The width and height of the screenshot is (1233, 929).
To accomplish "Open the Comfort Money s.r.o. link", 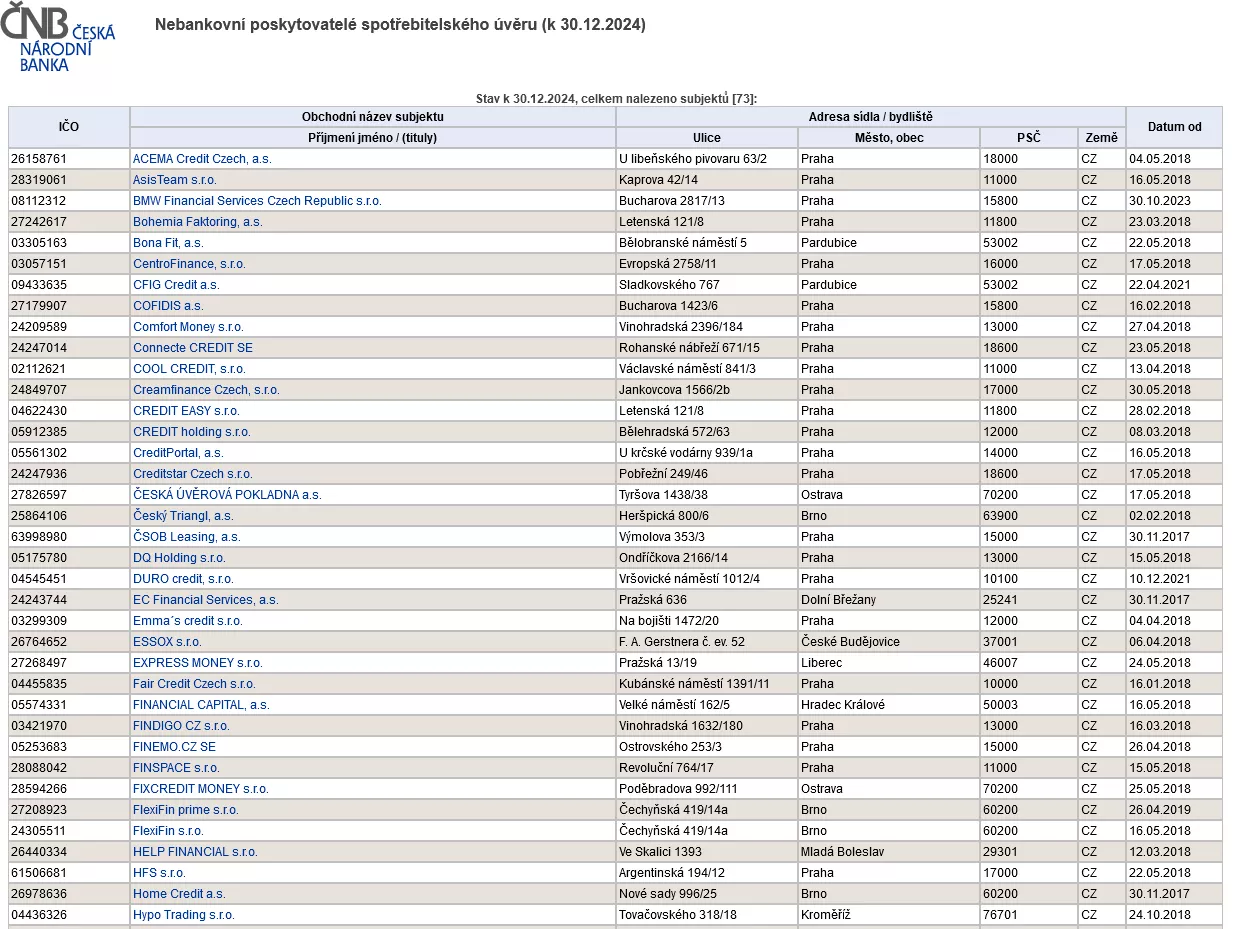I will 188,327.
